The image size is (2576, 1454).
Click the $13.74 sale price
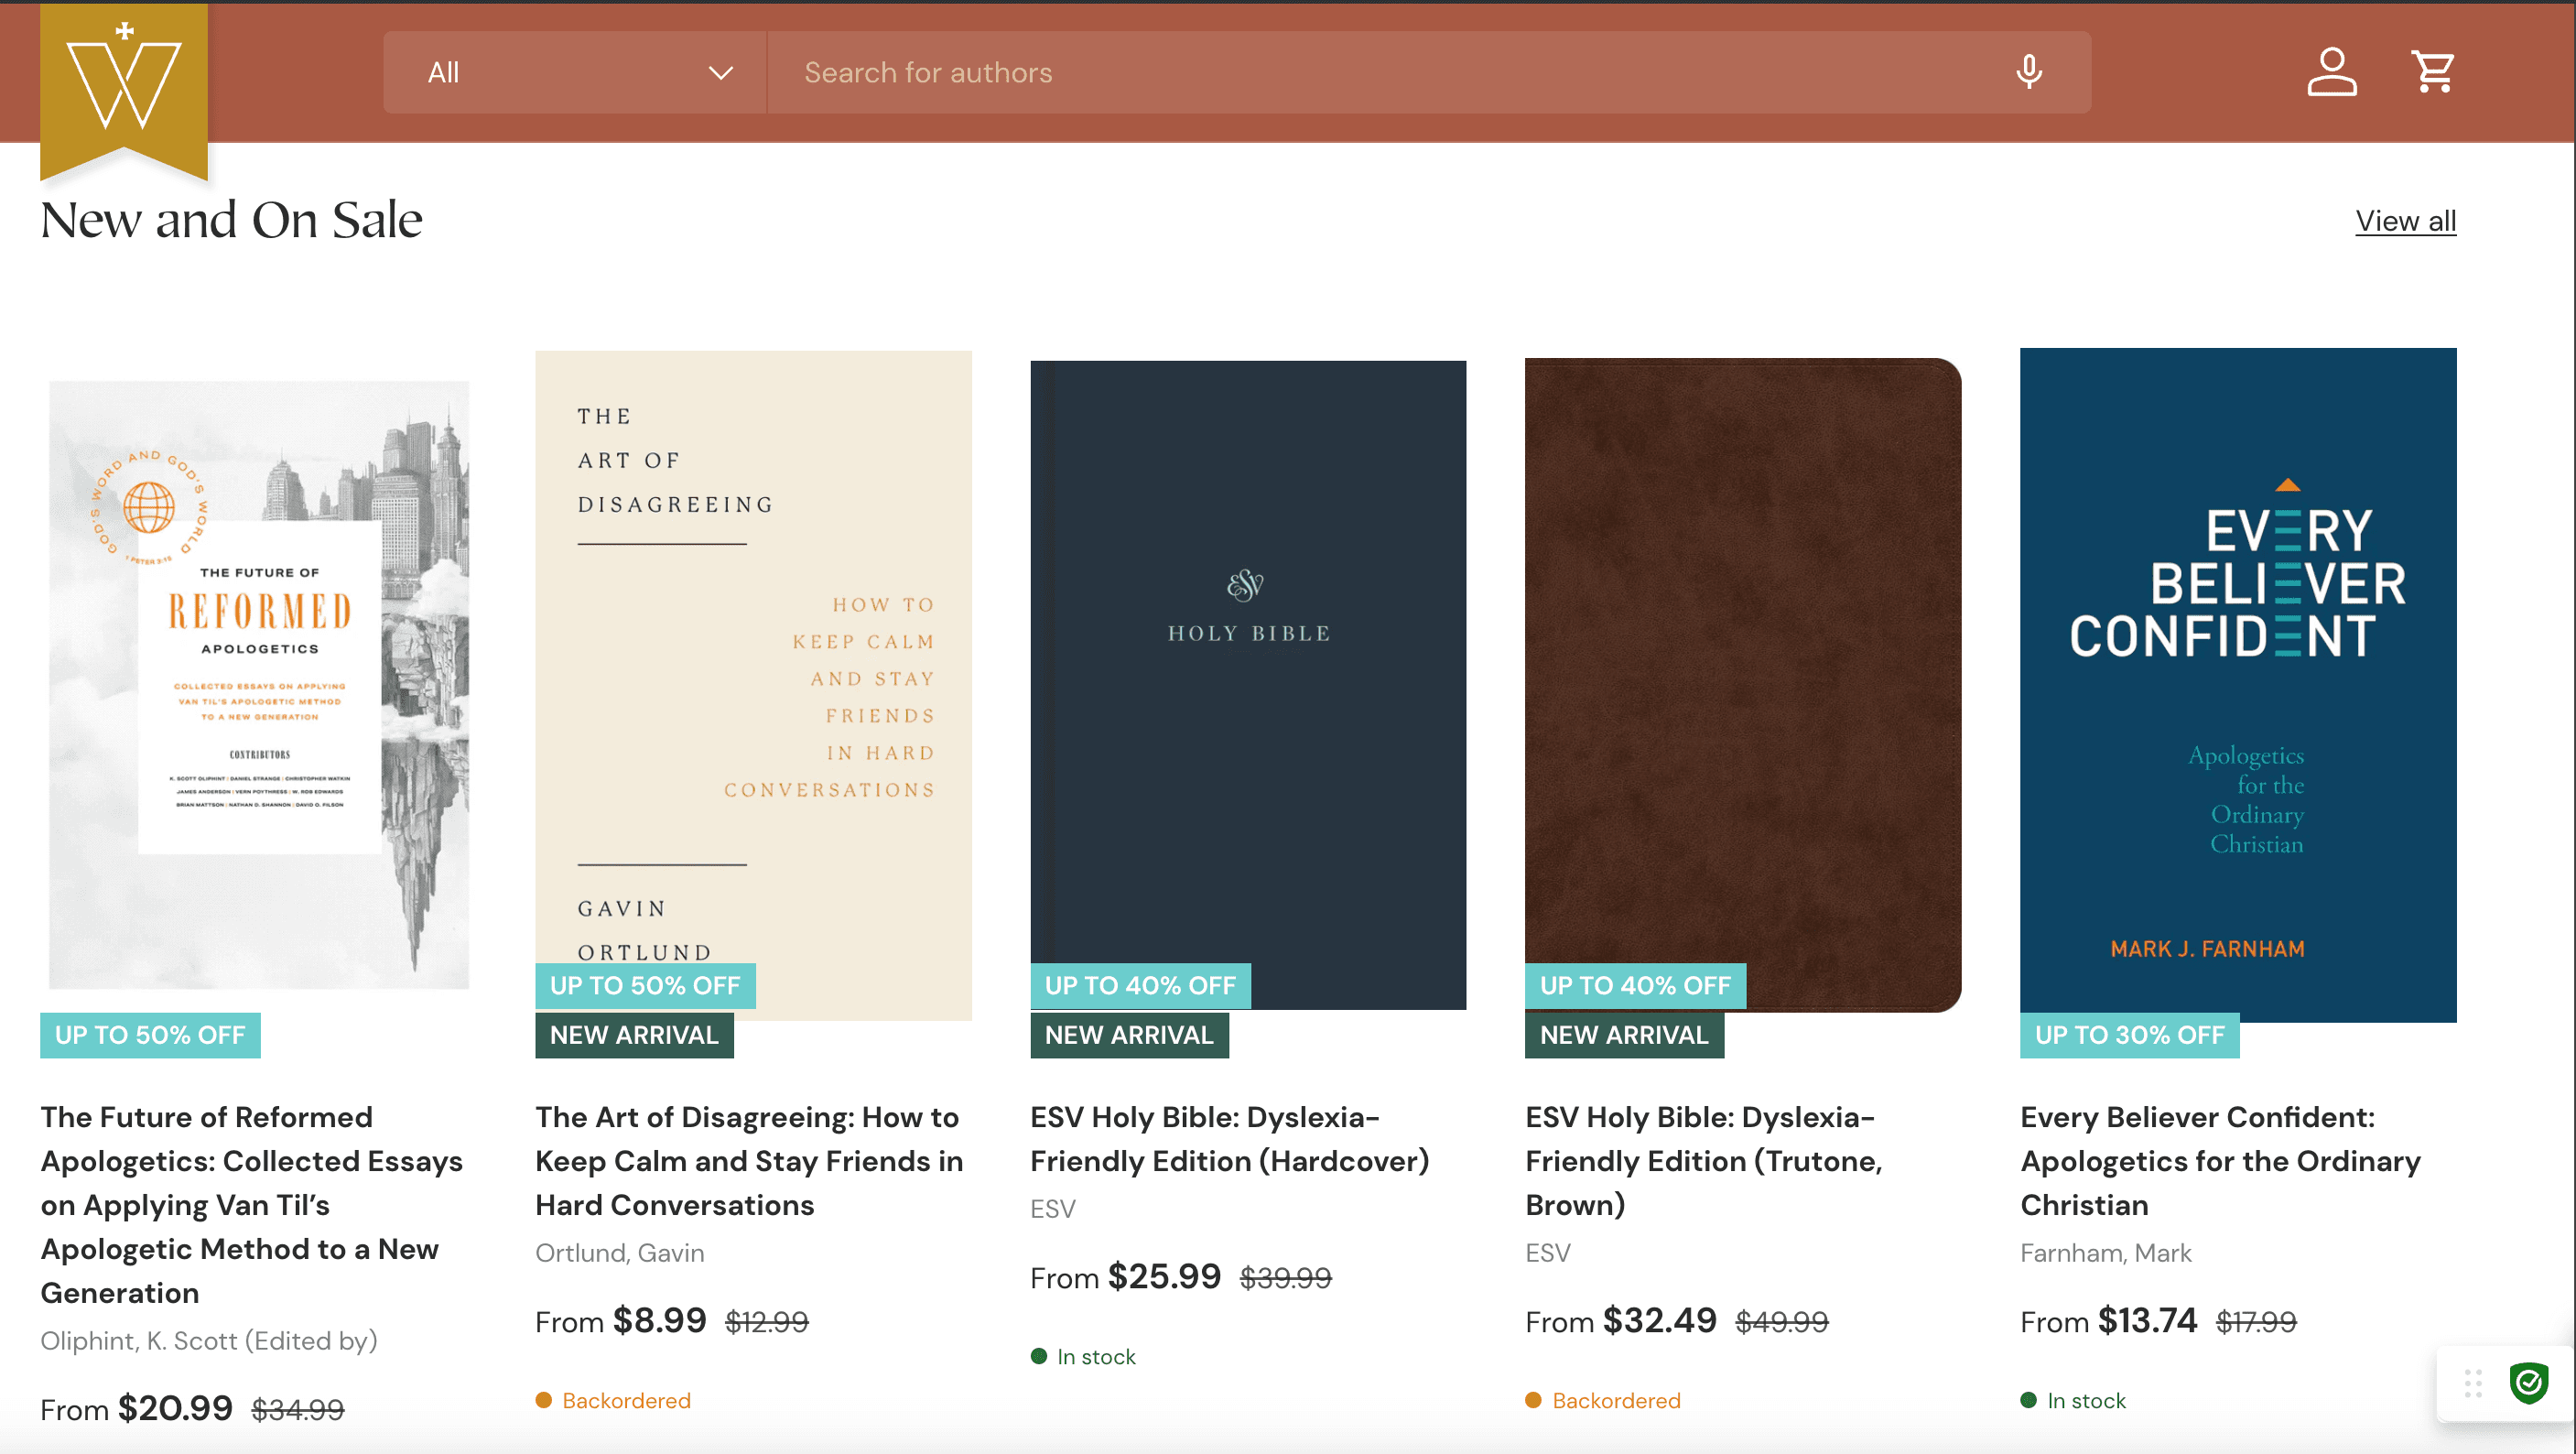tap(2148, 1321)
